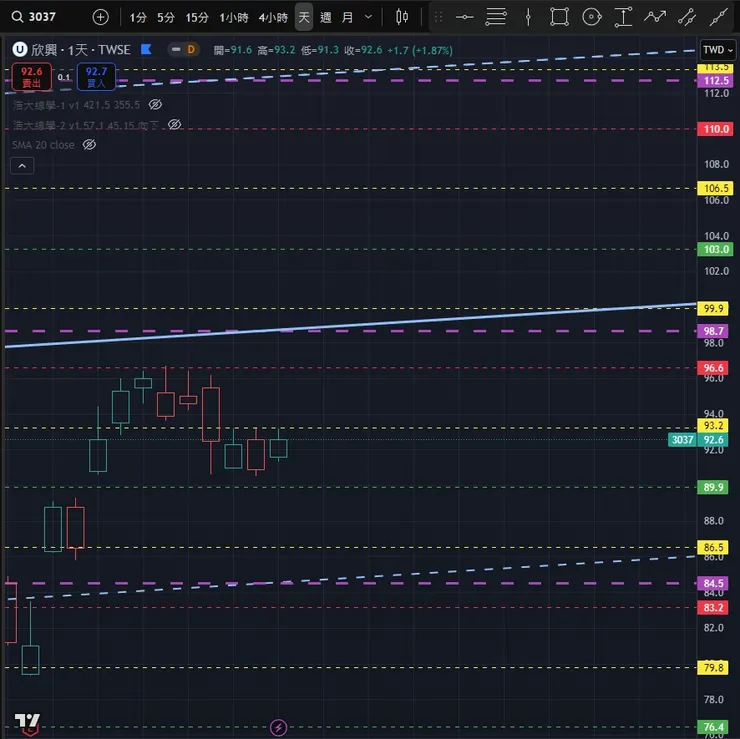Switch to the 15分 timeframe

click(197, 17)
